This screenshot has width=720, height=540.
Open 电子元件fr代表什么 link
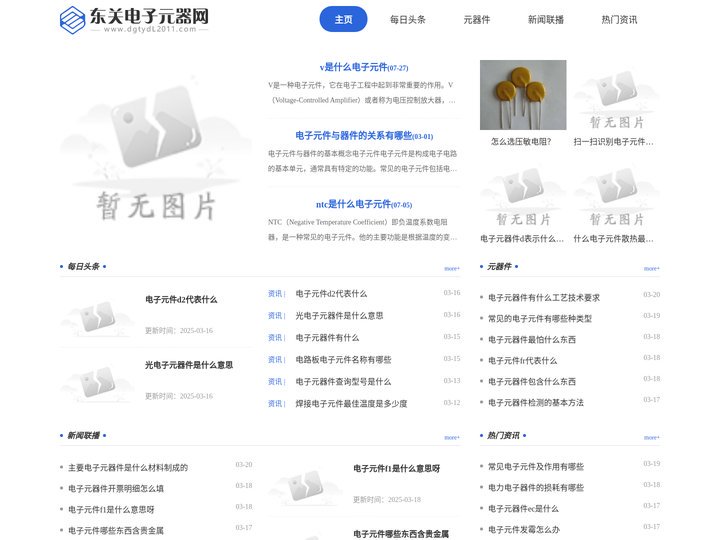[x=523, y=361]
